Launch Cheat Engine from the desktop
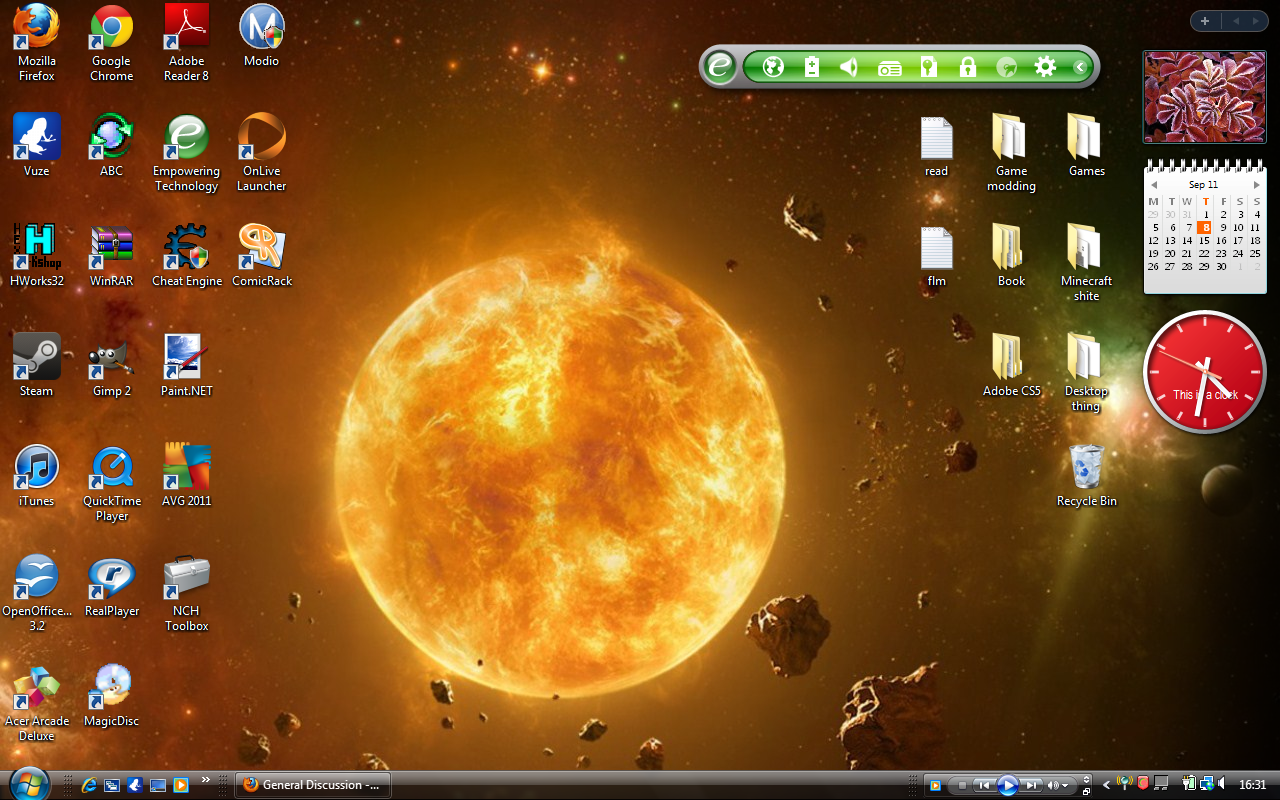This screenshot has height=800, width=1280. click(x=187, y=247)
